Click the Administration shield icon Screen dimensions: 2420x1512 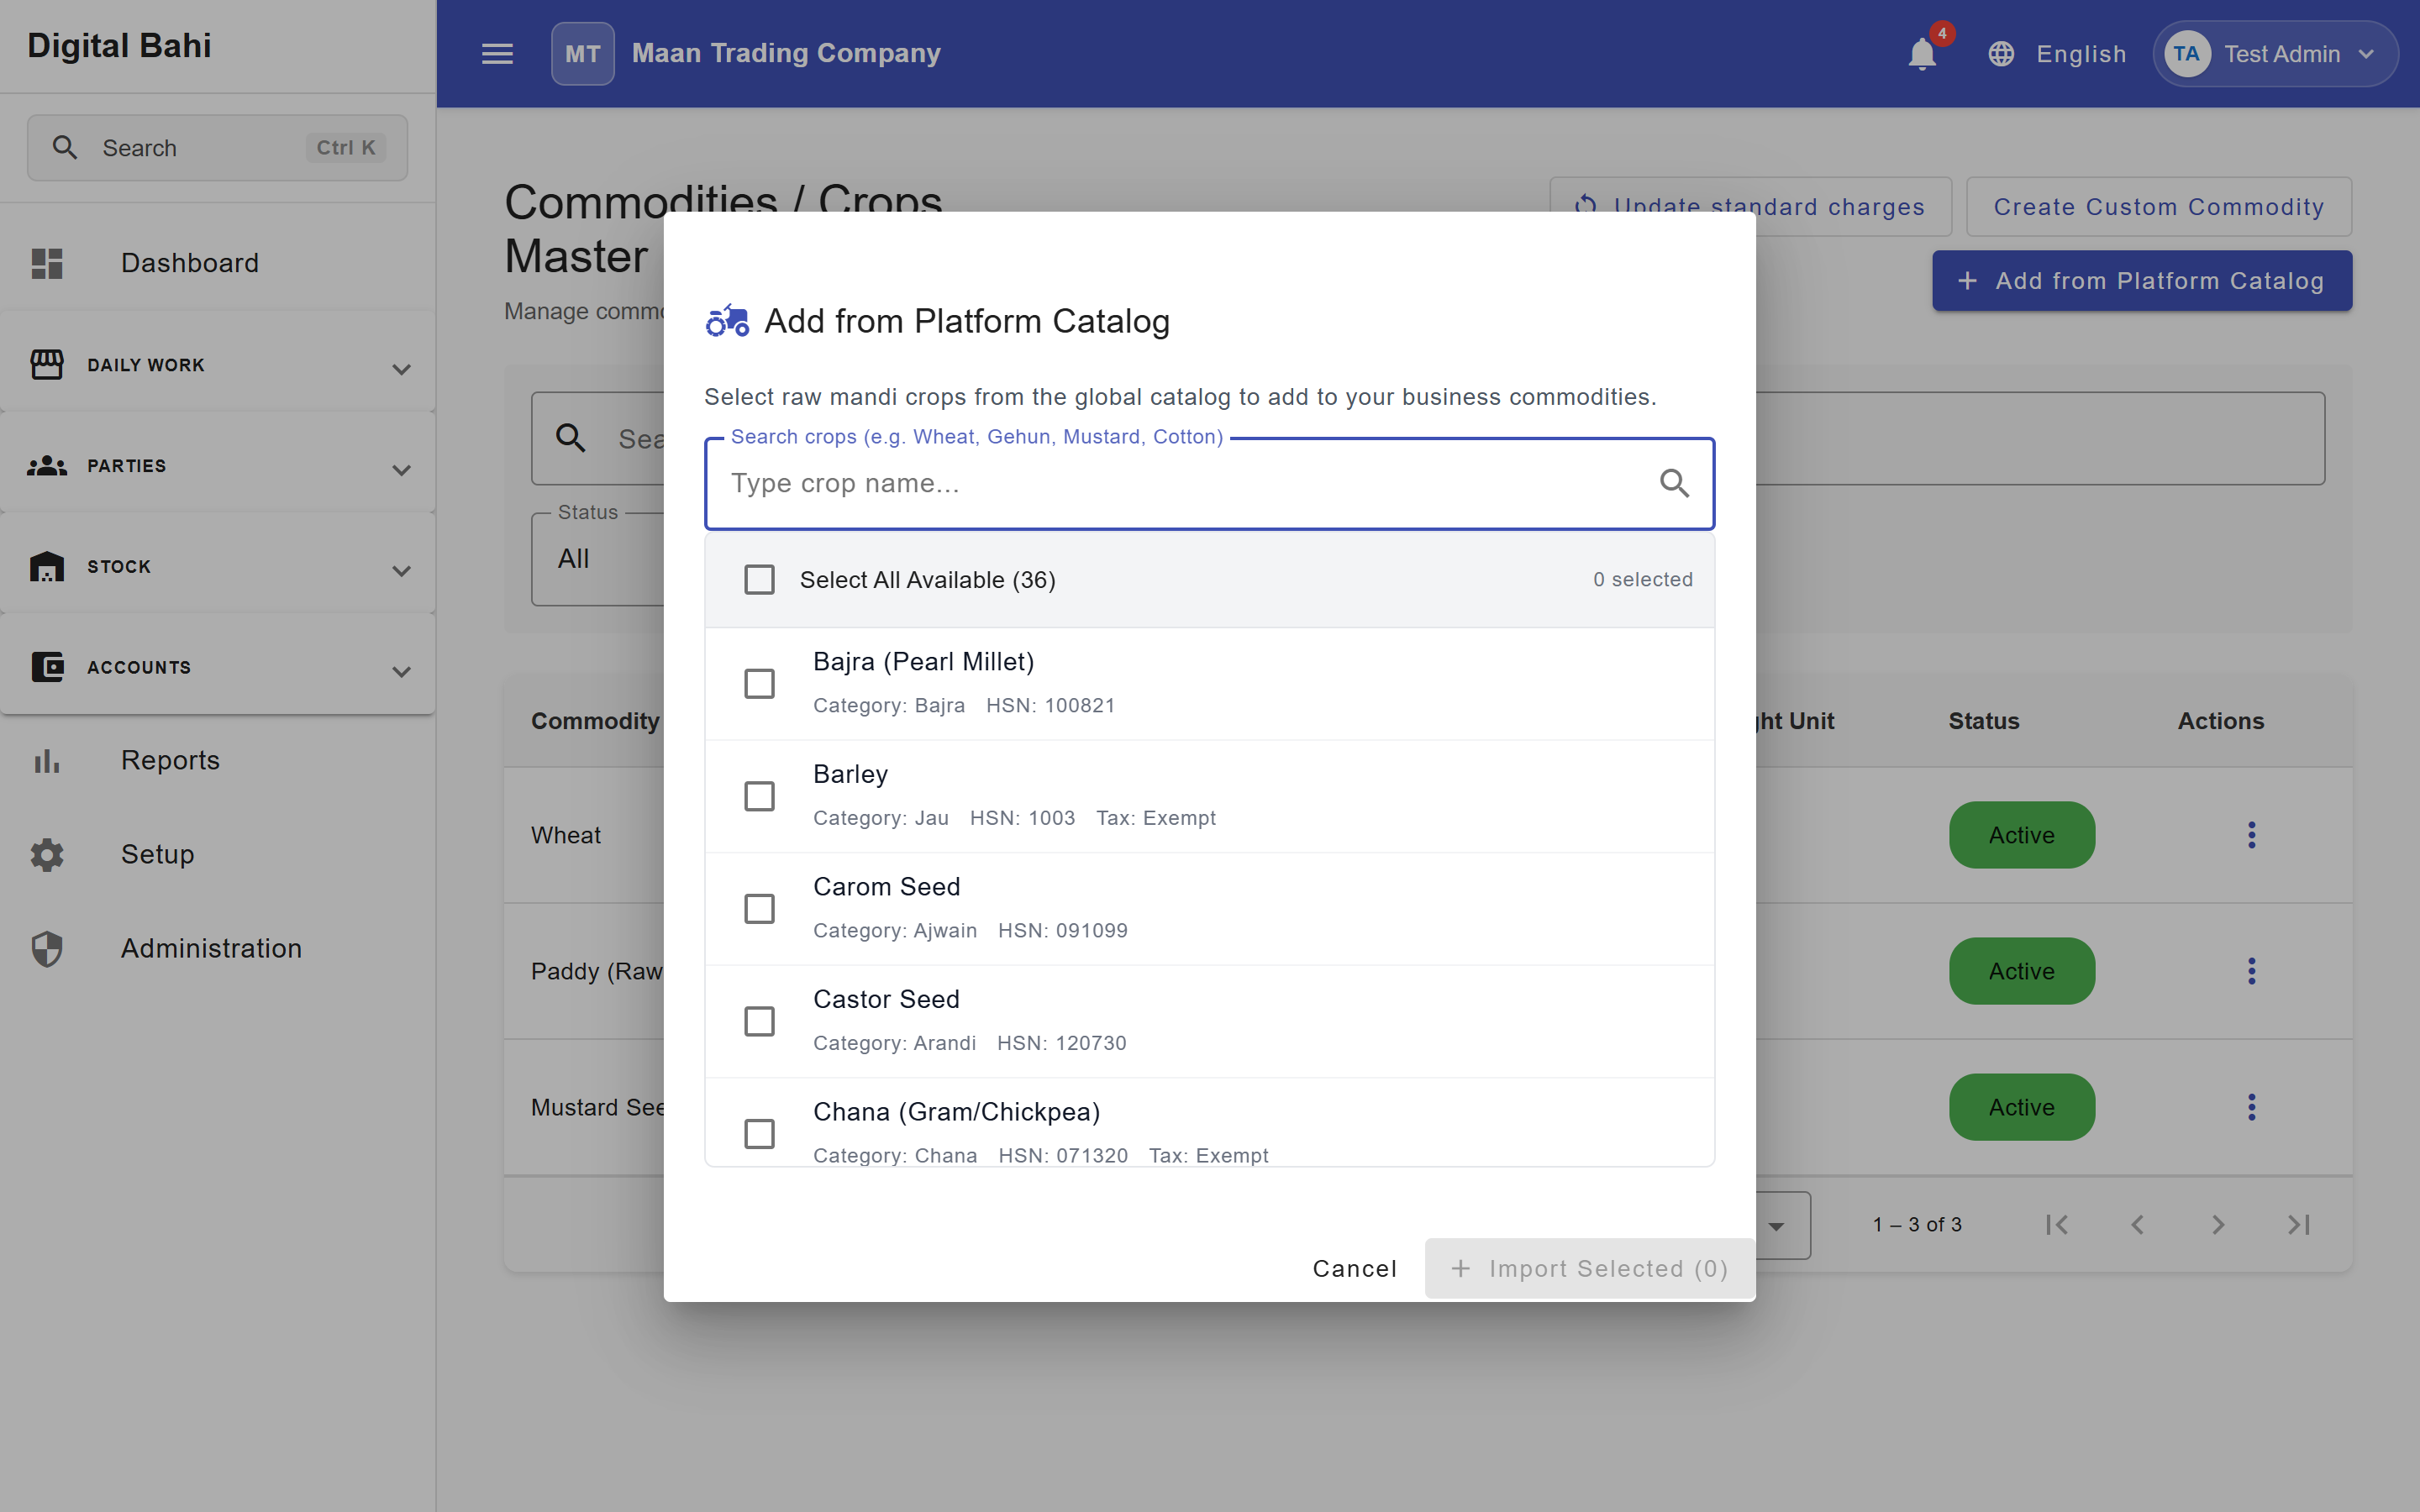(x=47, y=949)
